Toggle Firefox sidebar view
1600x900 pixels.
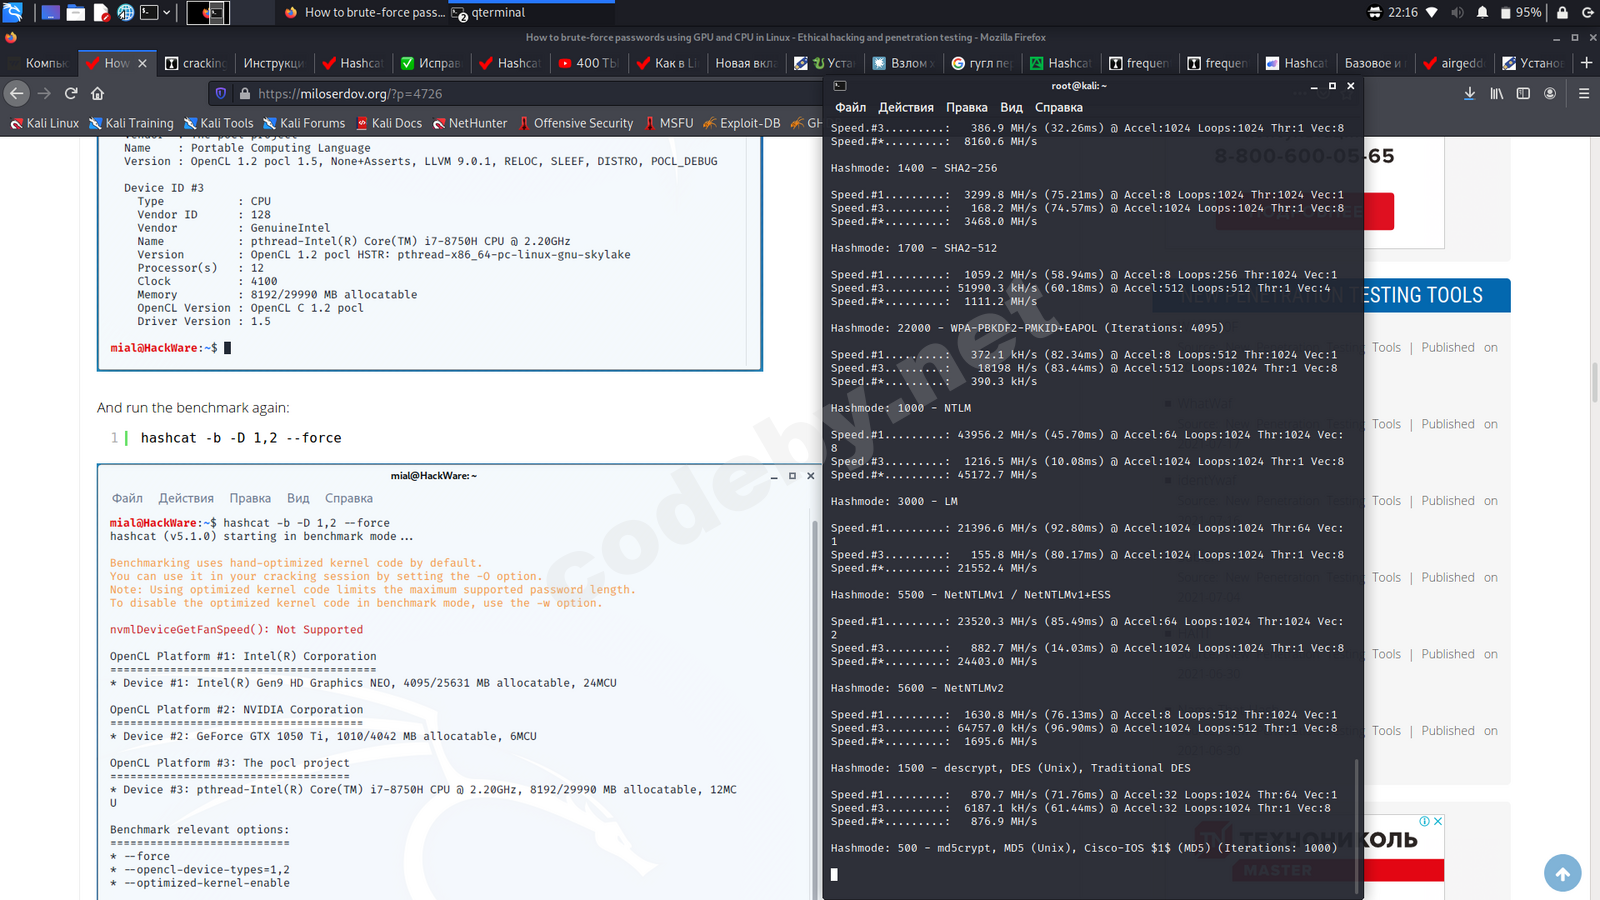tap(1523, 93)
